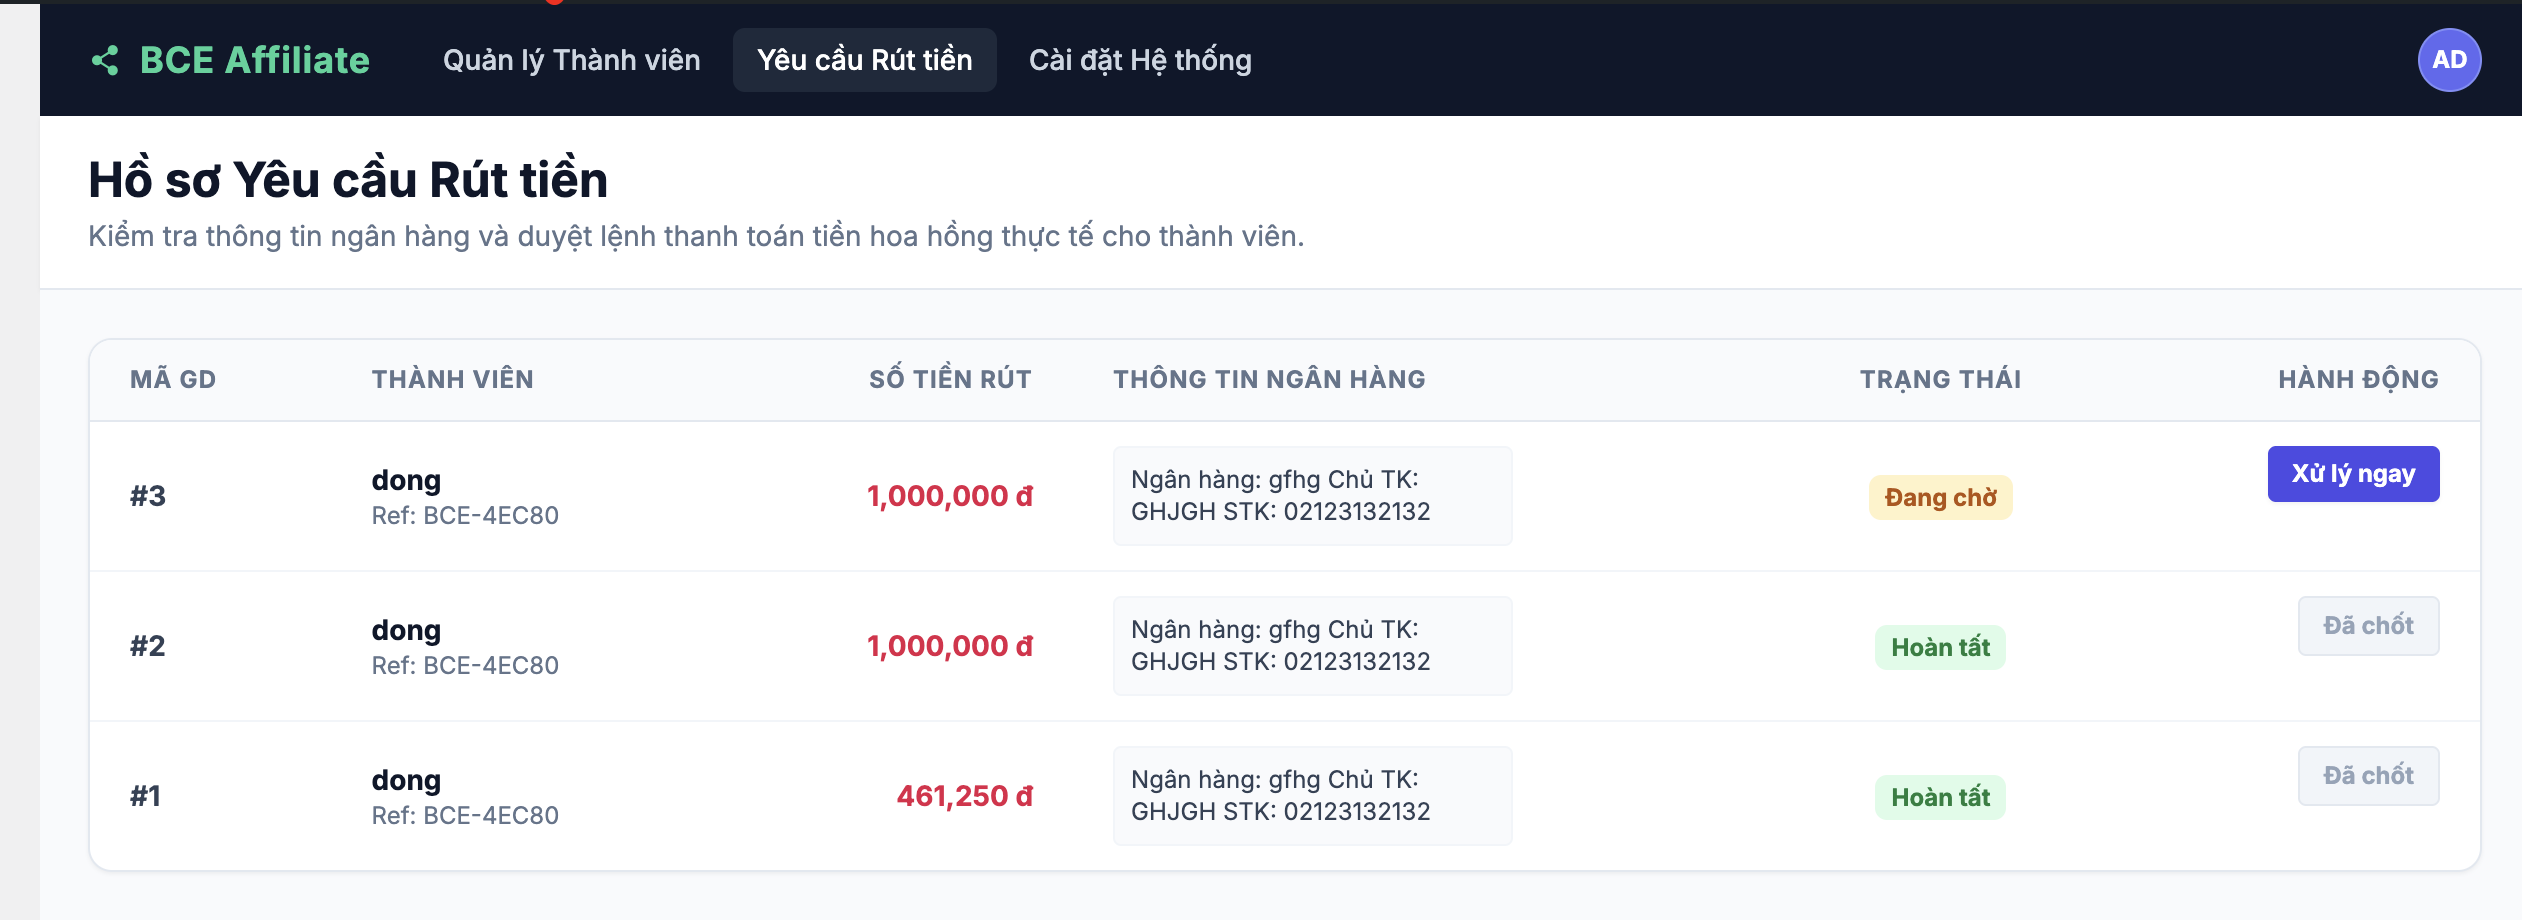Click the BCE Affiliate share logo icon
Viewport: 2522px width, 920px height.
(x=105, y=60)
